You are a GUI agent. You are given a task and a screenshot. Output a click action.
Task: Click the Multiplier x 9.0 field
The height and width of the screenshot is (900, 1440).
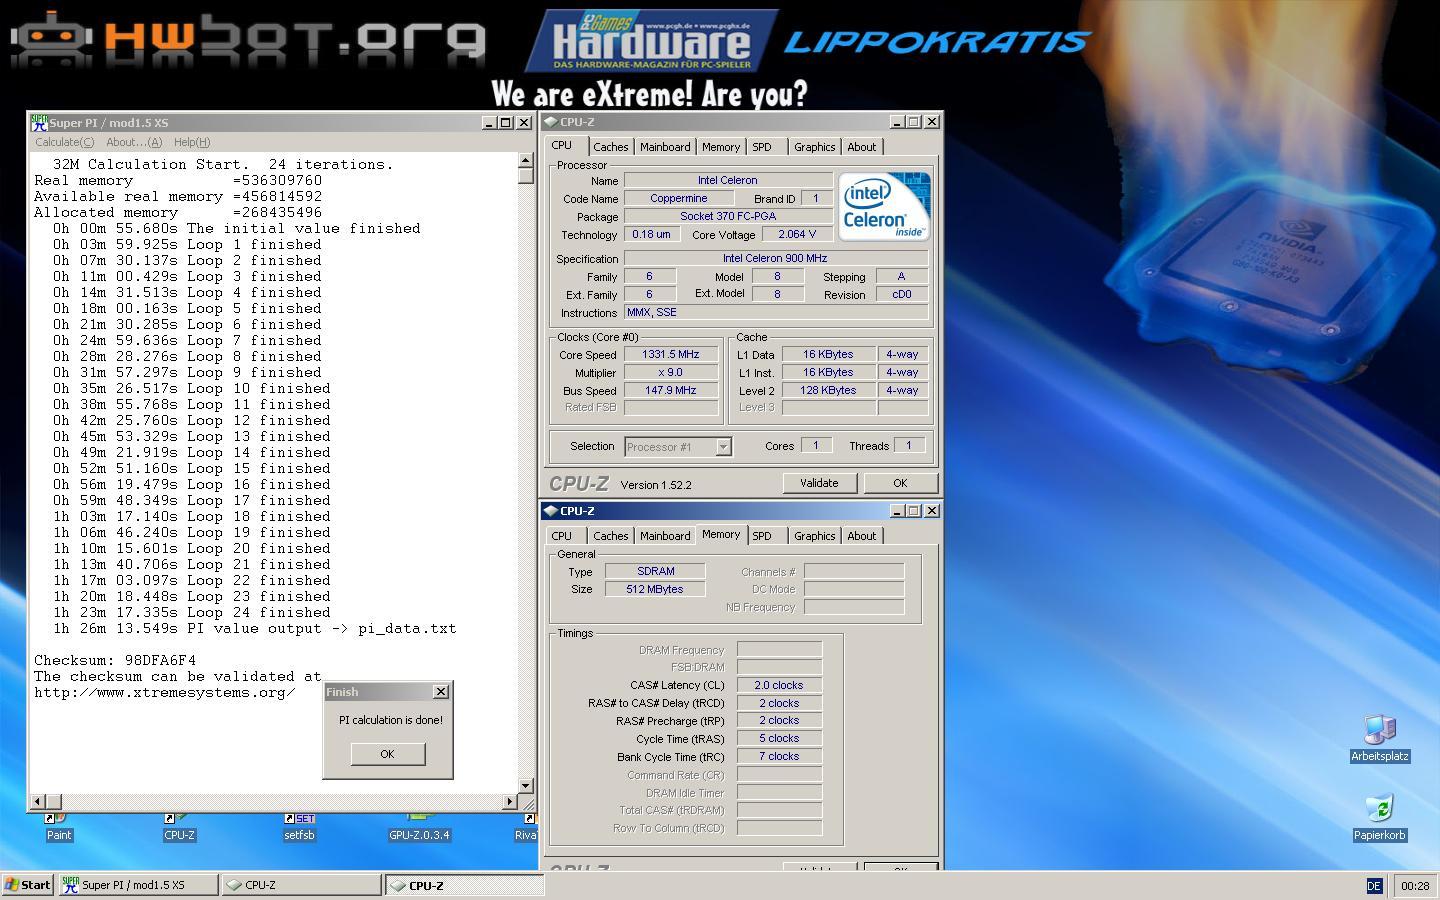[x=671, y=372]
